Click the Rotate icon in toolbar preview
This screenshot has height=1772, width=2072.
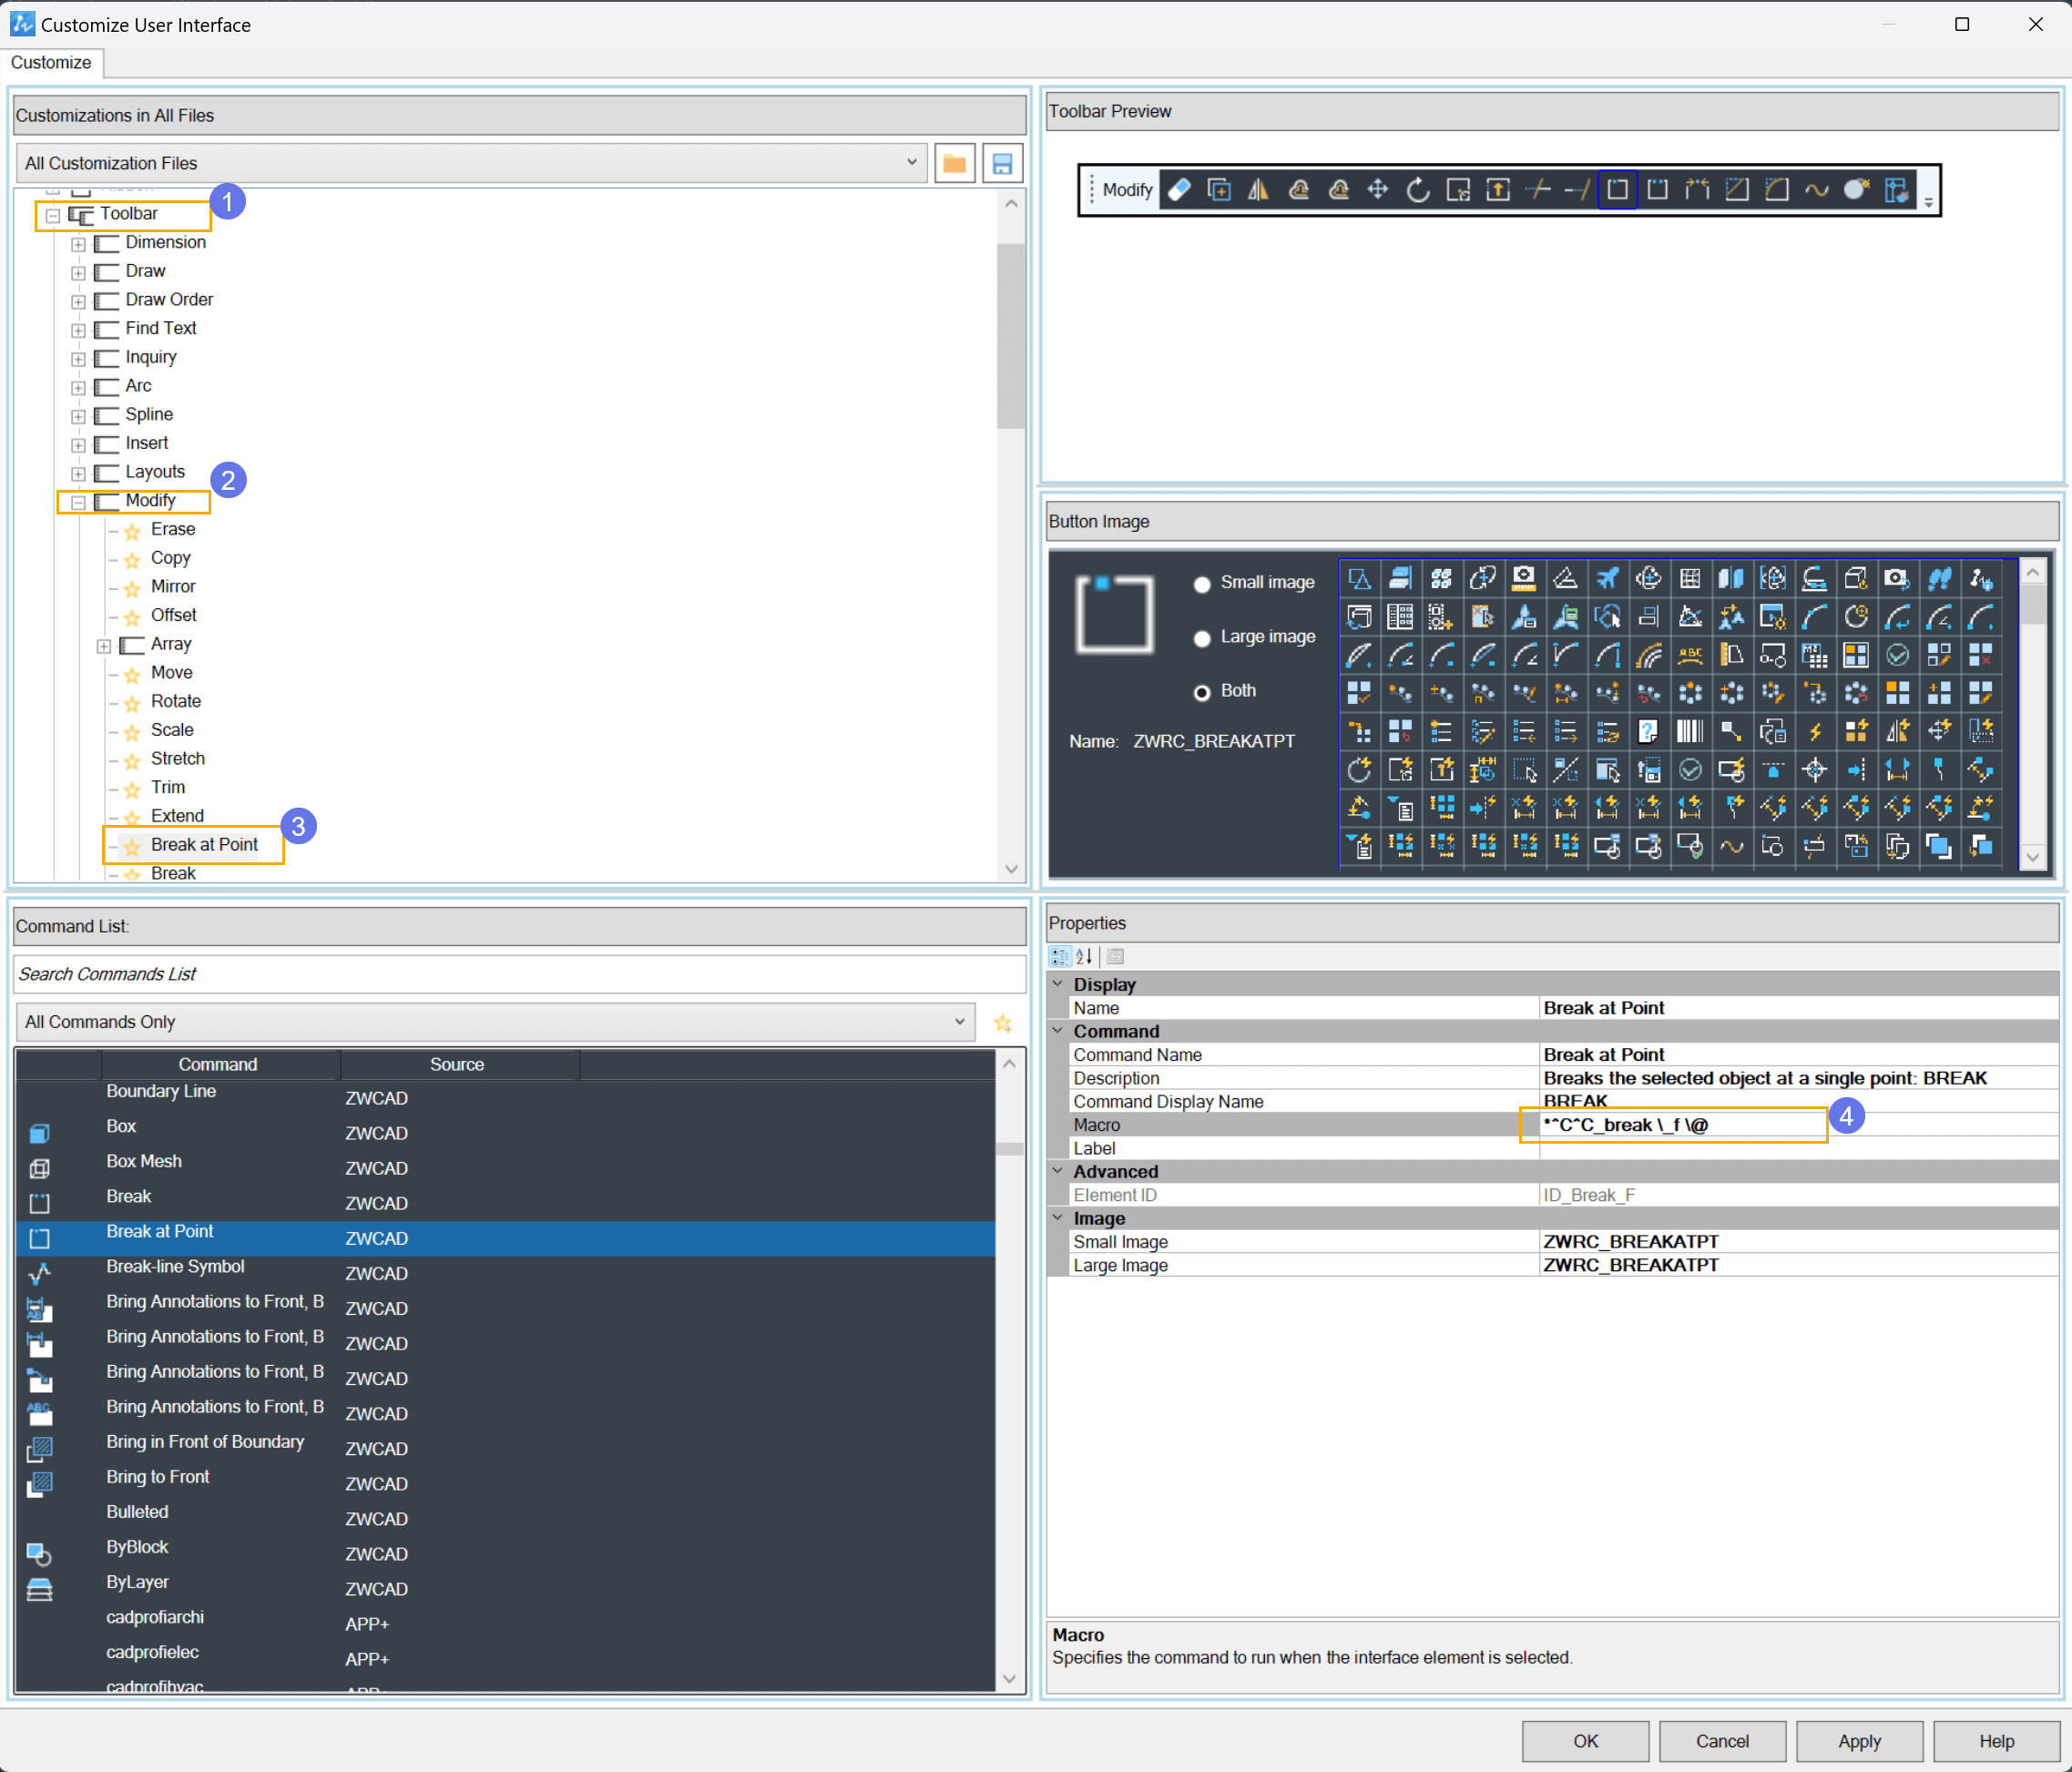1418,190
